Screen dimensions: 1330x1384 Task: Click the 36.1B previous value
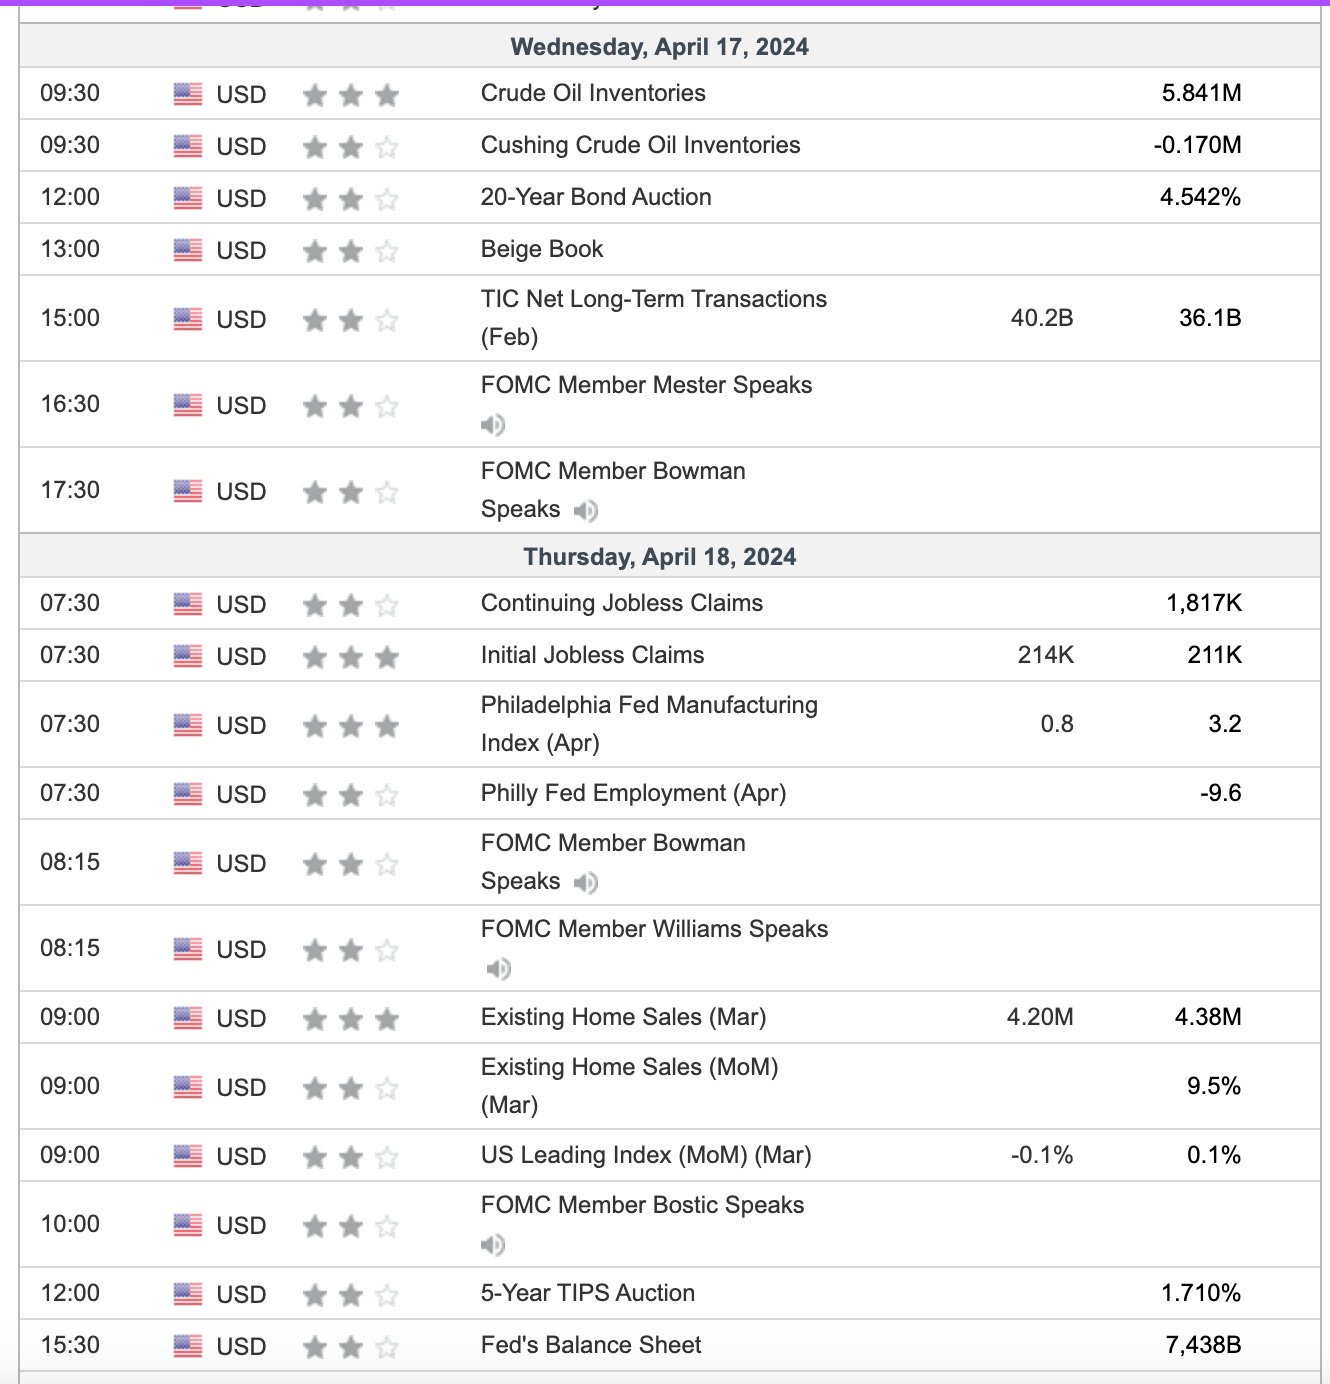[x=1210, y=318]
